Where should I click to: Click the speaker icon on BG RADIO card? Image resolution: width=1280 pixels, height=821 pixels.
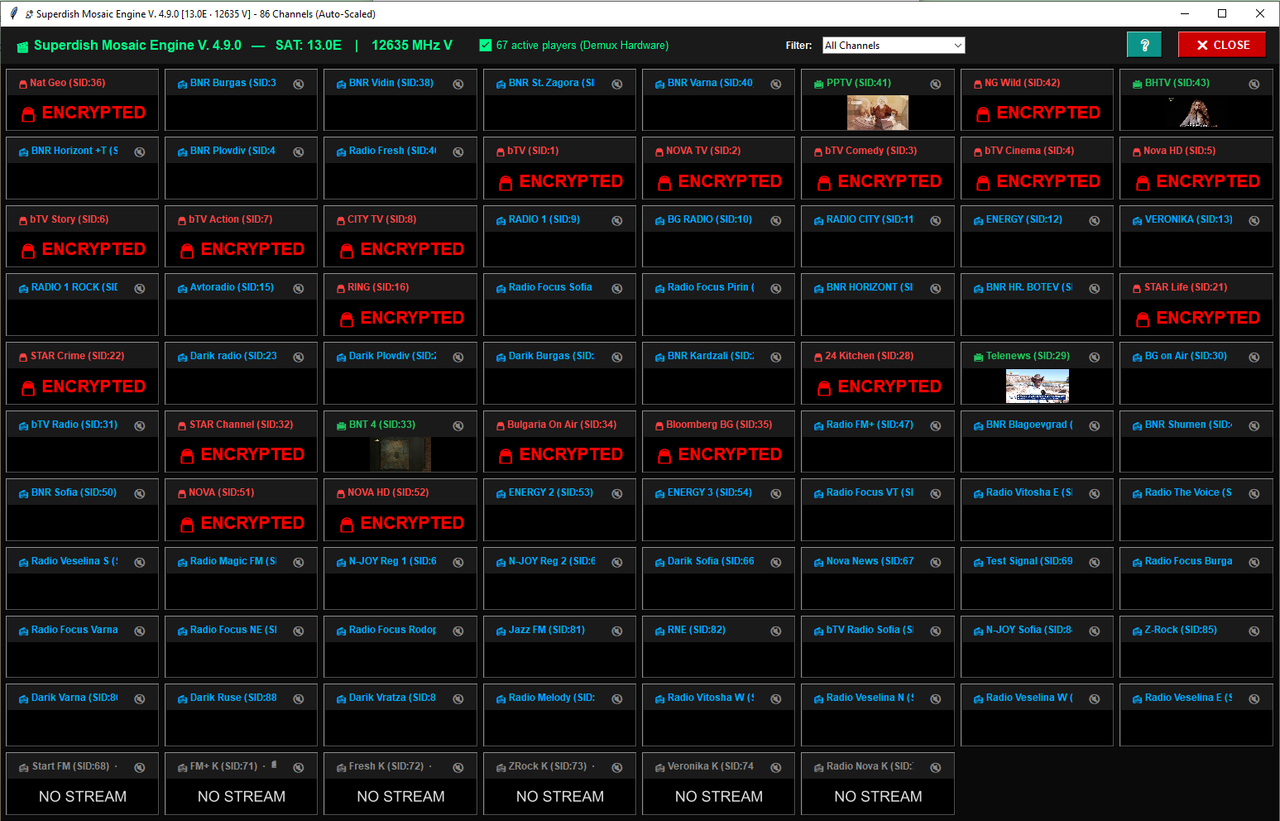click(x=776, y=221)
